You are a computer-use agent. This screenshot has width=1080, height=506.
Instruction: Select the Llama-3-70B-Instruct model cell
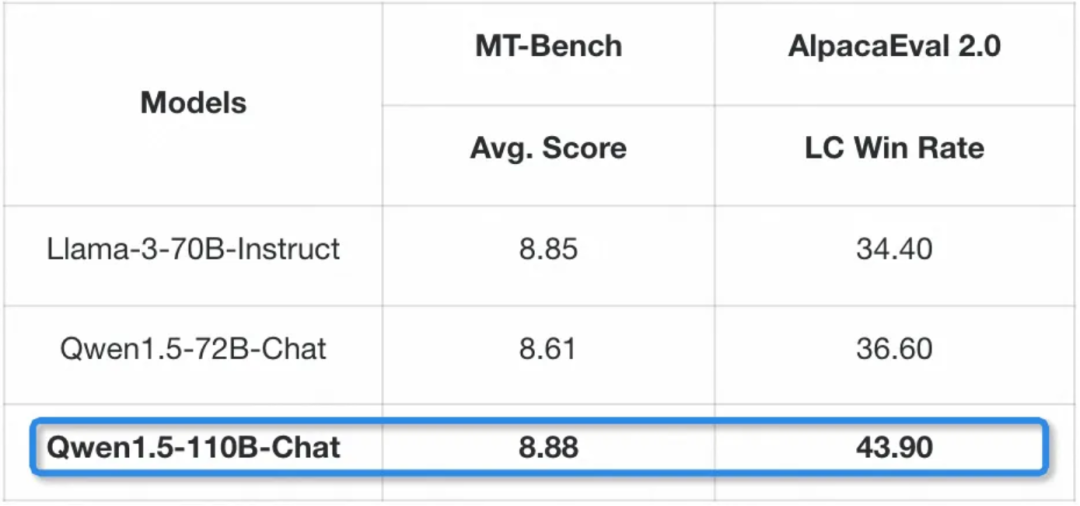click(193, 248)
